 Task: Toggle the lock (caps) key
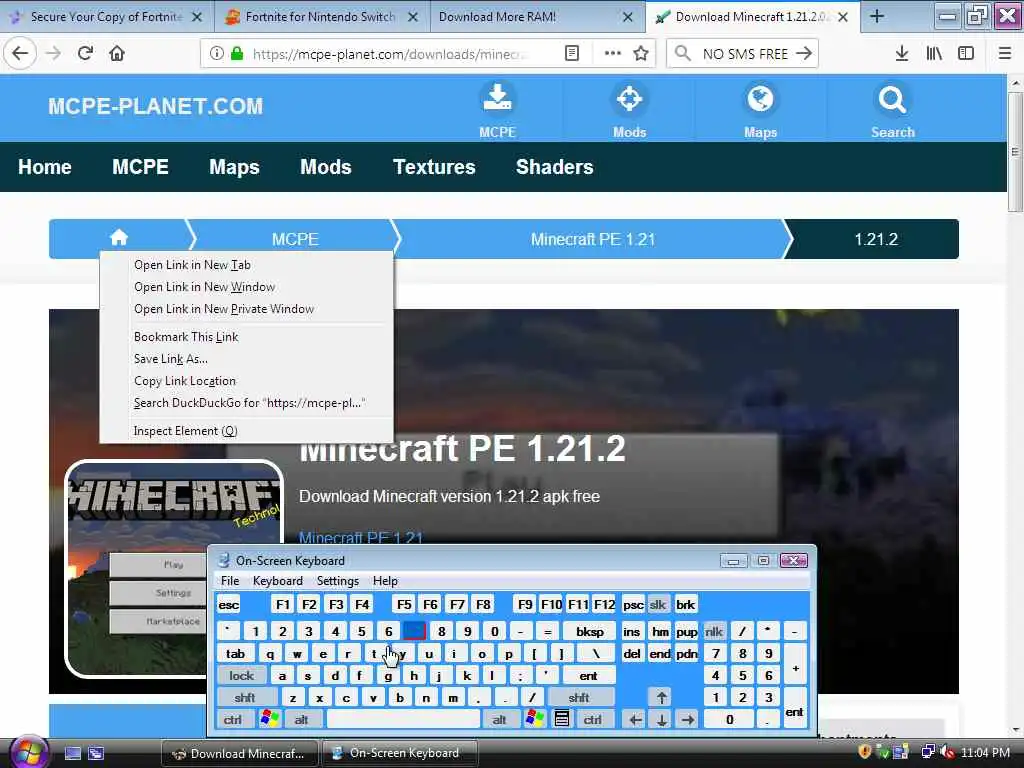(x=241, y=675)
